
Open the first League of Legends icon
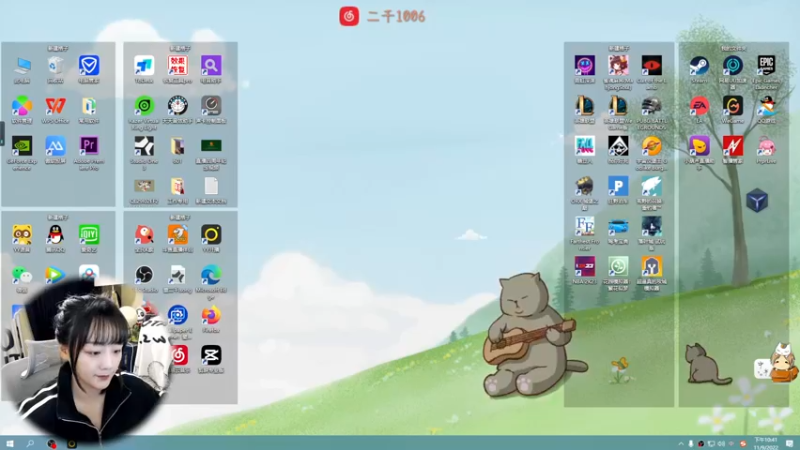585,106
